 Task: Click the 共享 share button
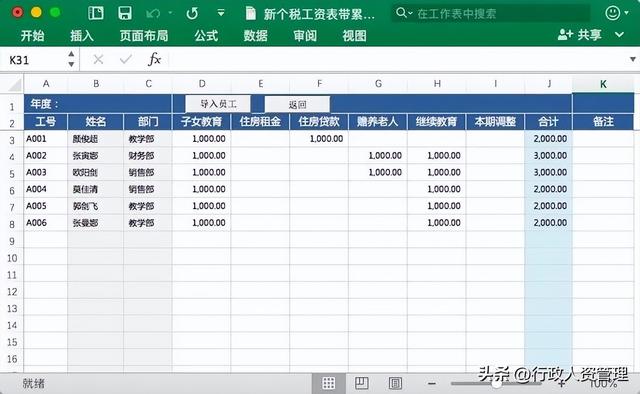click(x=580, y=35)
